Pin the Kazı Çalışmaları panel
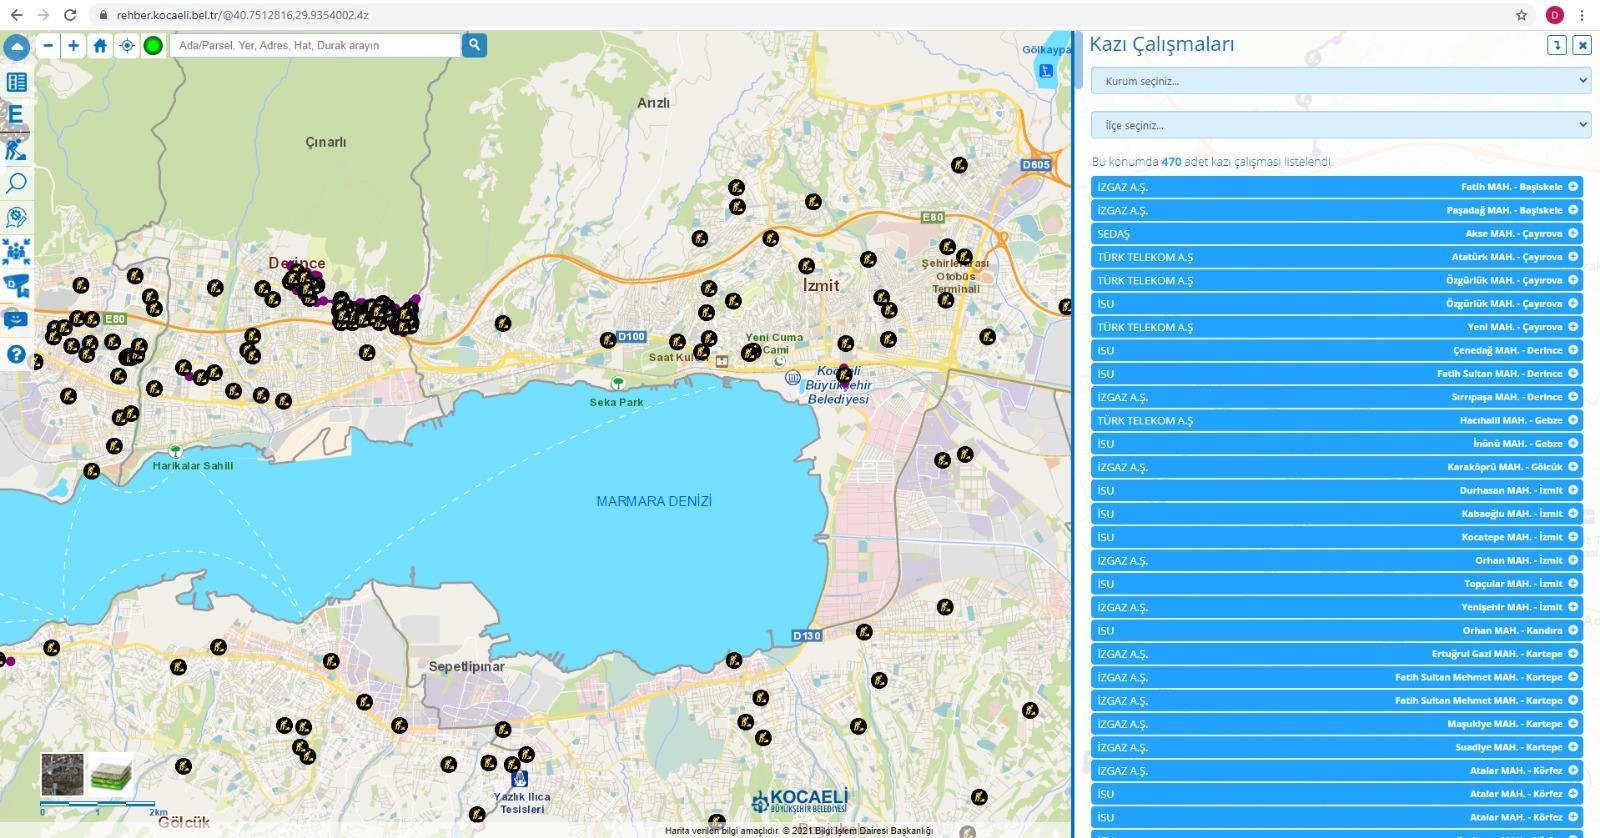Image resolution: width=1600 pixels, height=838 pixels. (x=1557, y=45)
